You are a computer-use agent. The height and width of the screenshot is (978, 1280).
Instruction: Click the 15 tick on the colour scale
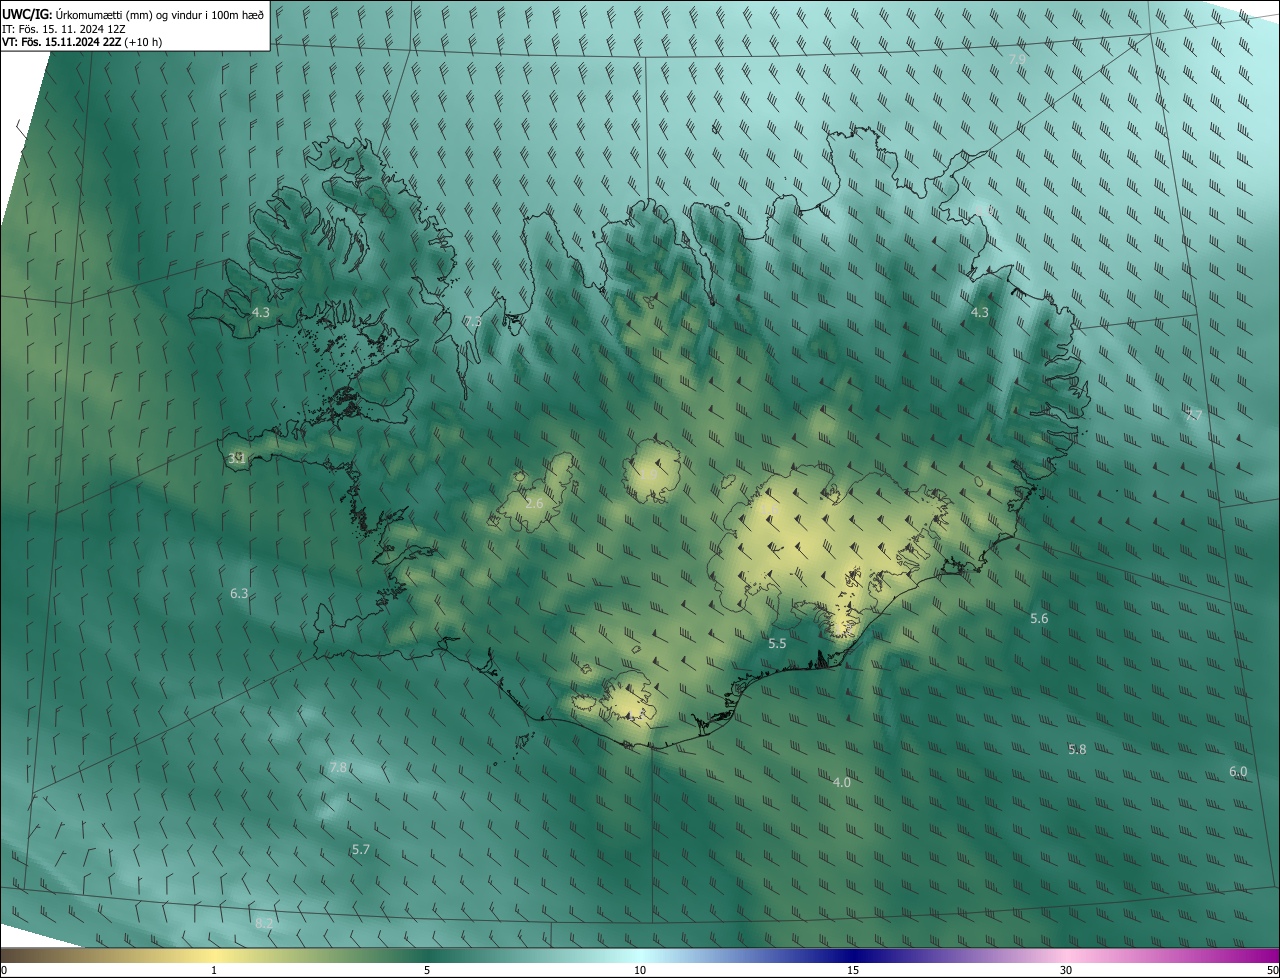point(853,971)
